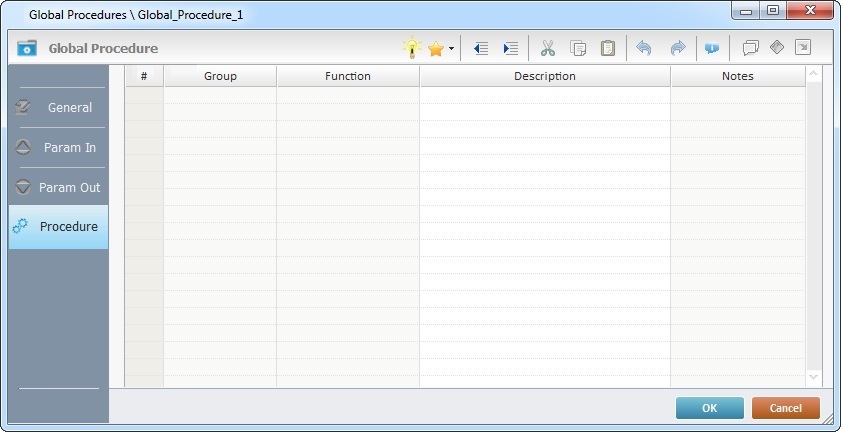
Task: Cut using the scissors icon
Action: click(547, 48)
